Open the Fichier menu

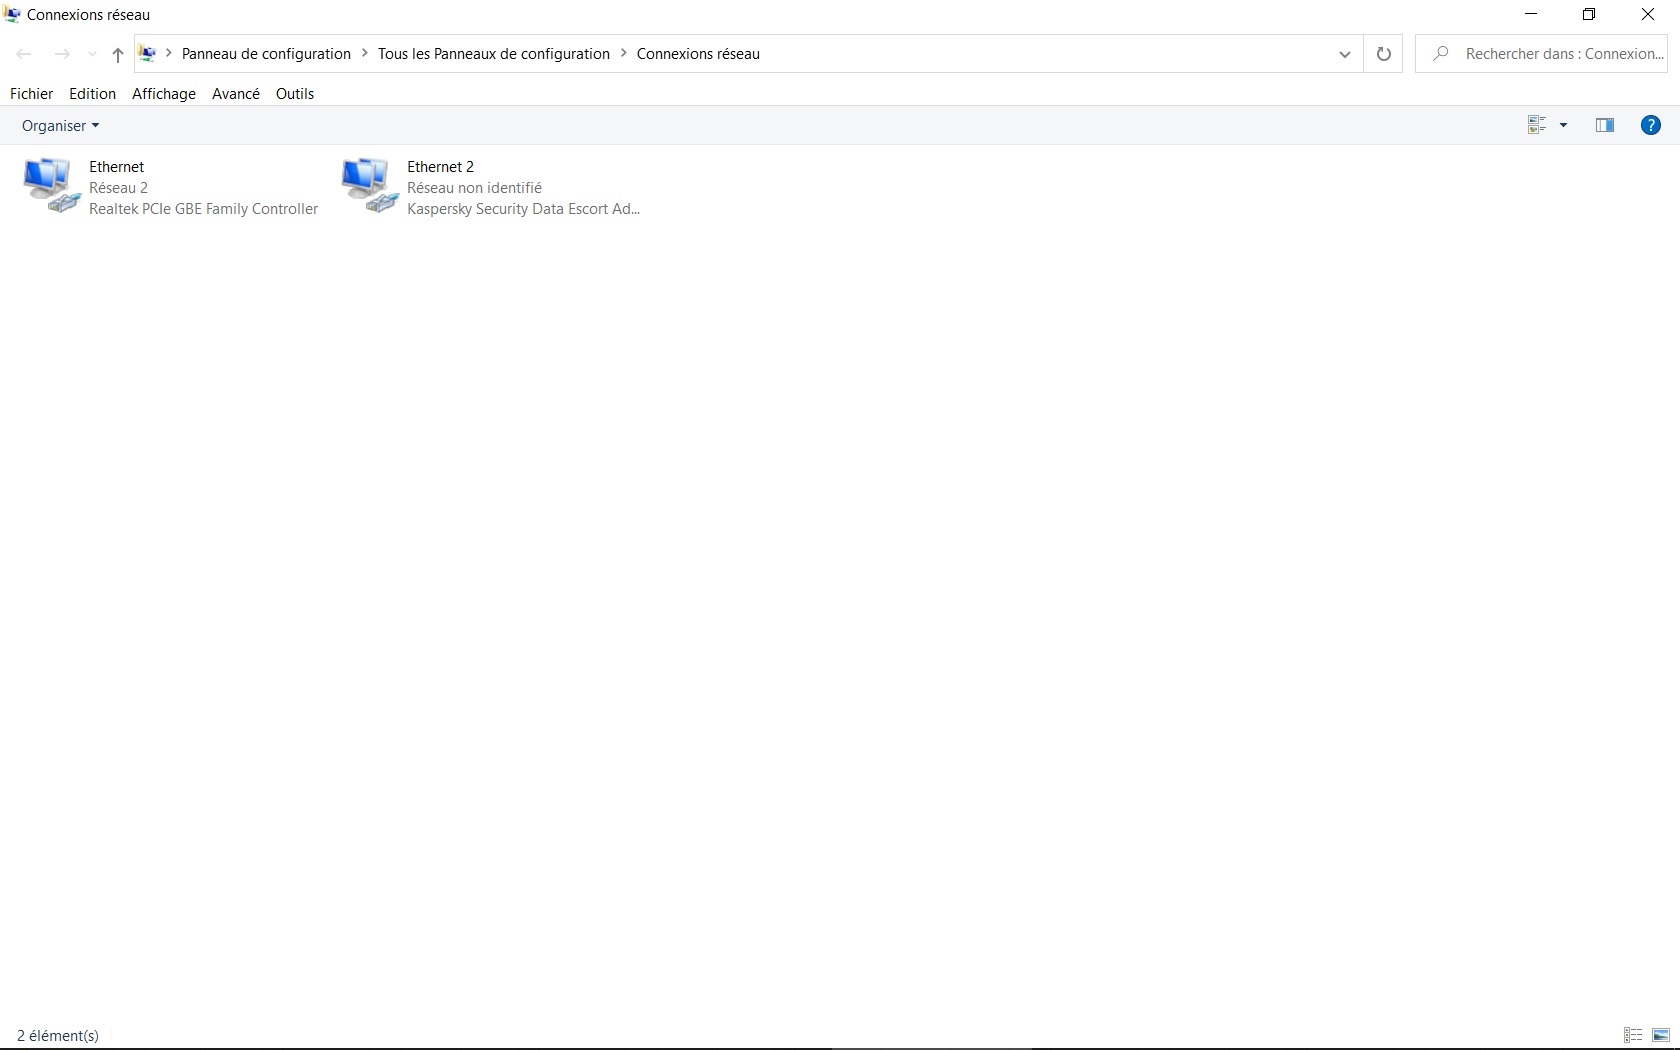(x=31, y=94)
